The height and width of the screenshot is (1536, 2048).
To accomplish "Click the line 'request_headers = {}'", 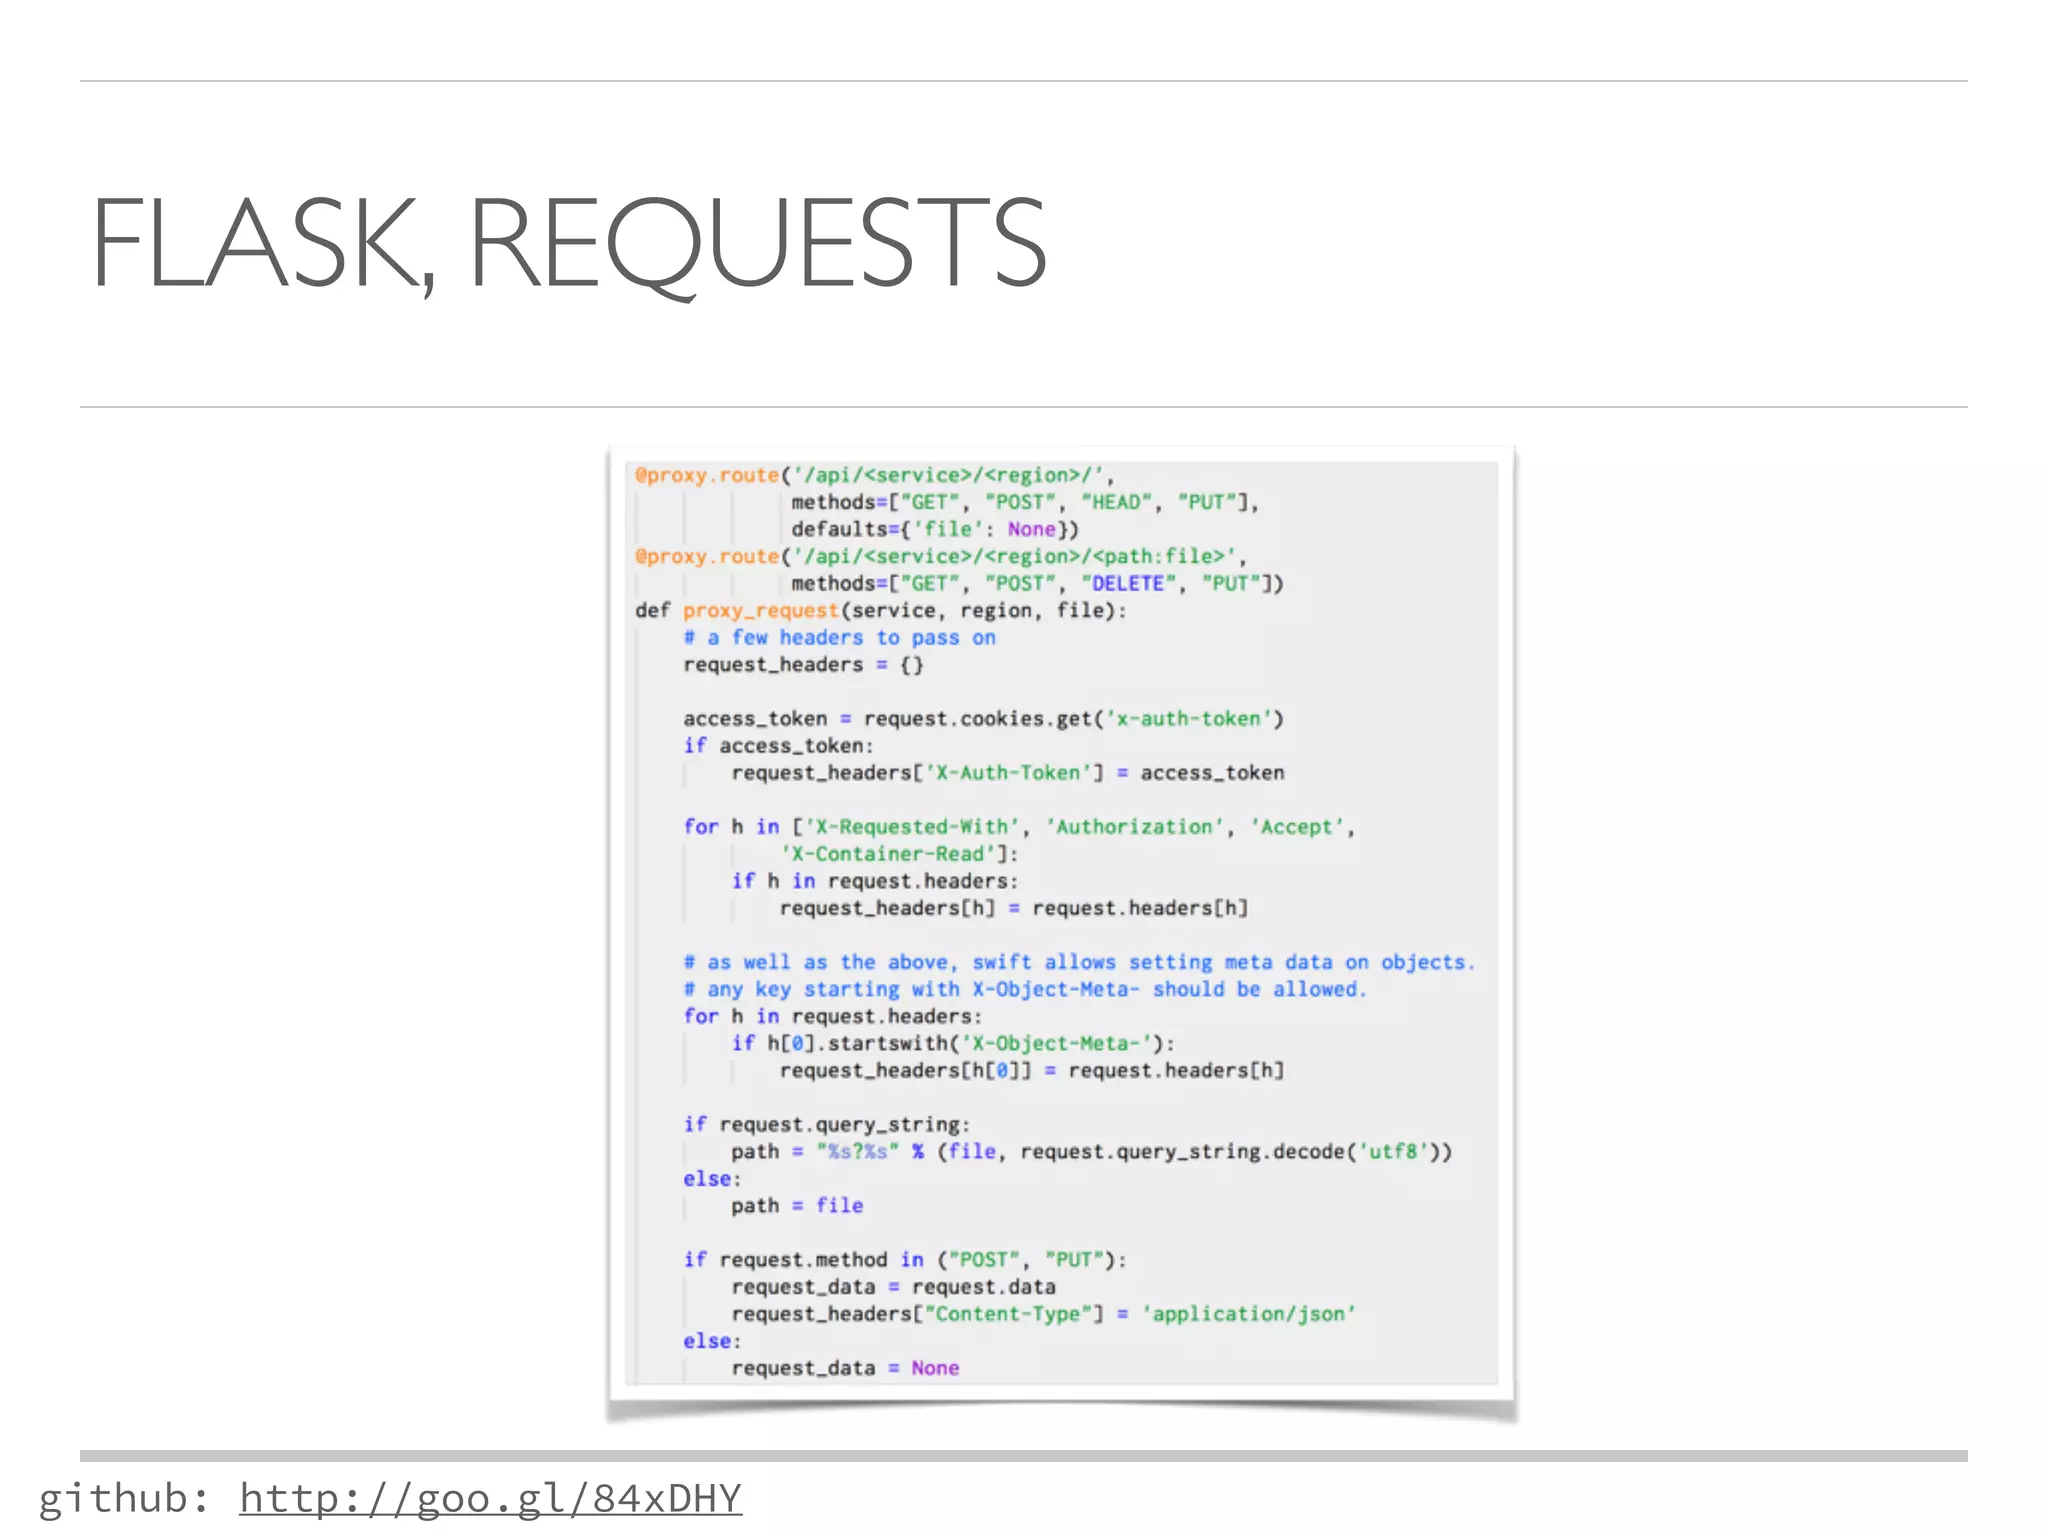I will click(x=803, y=665).
